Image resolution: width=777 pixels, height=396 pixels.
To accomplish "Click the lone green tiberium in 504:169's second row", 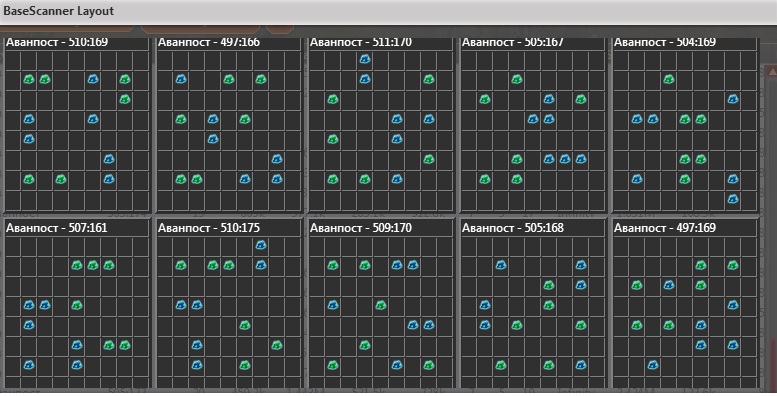I will (669, 79).
